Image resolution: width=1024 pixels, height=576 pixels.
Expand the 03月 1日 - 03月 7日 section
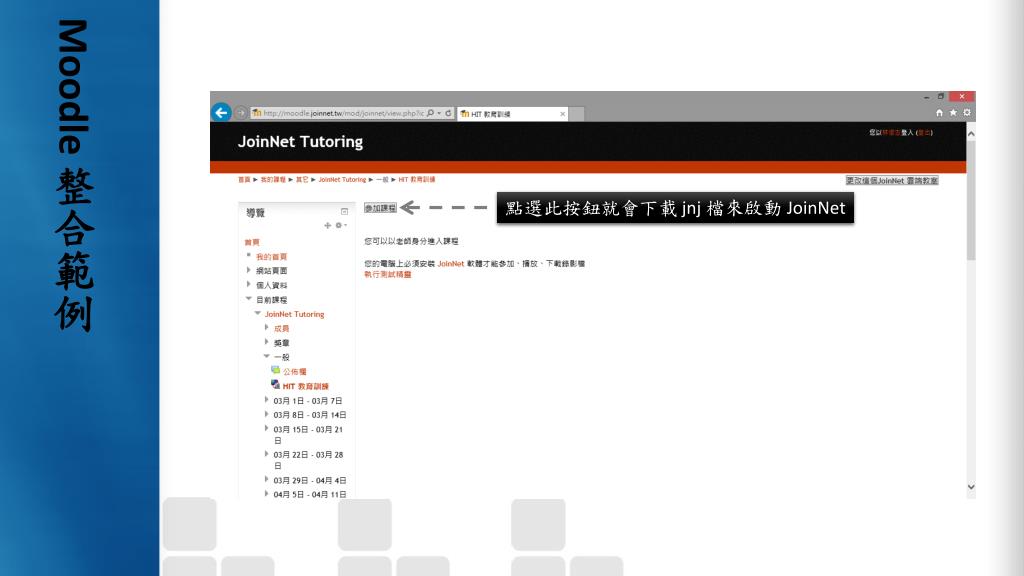[x=266, y=399]
